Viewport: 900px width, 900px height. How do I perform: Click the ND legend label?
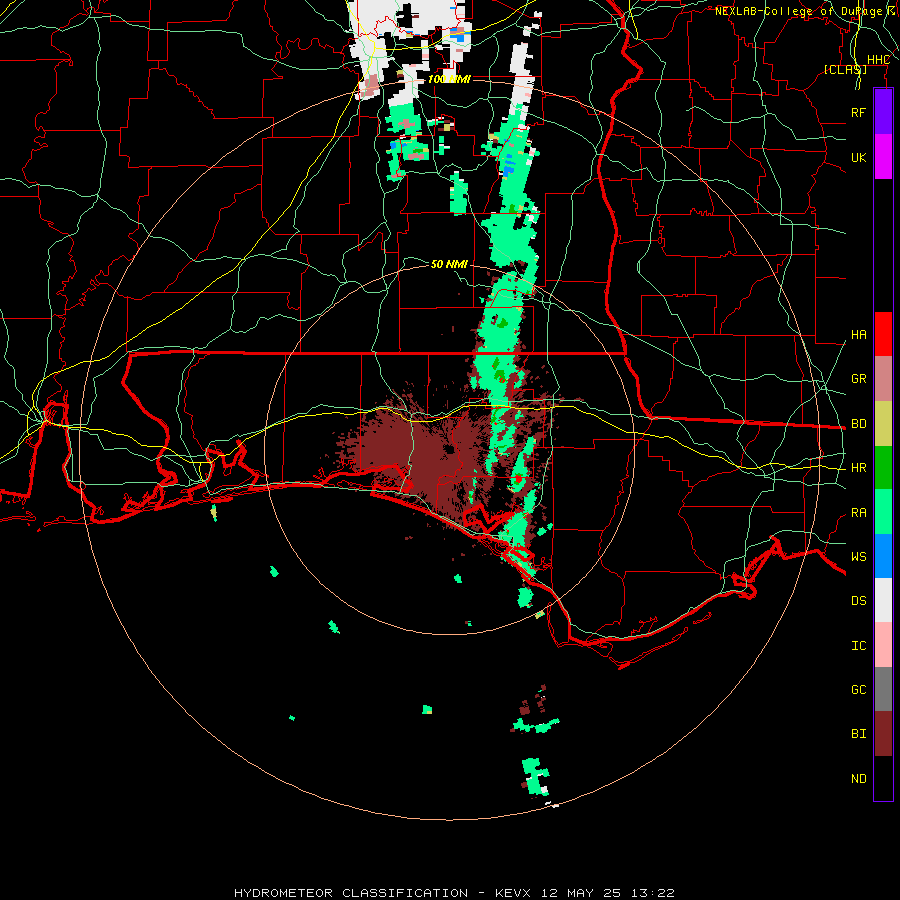(x=859, y=778)
